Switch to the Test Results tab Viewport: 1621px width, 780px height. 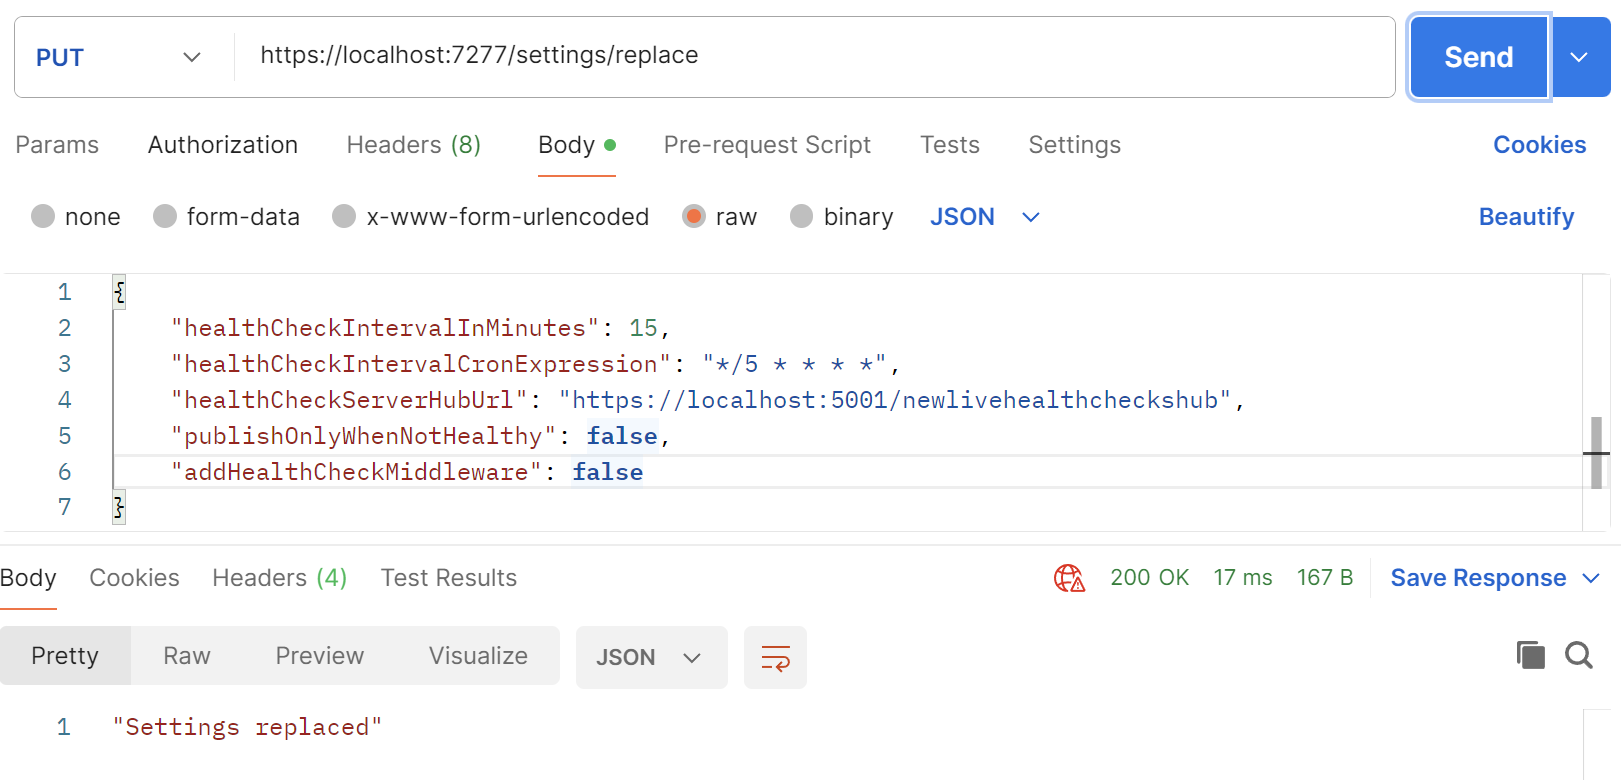click(449, 578)
